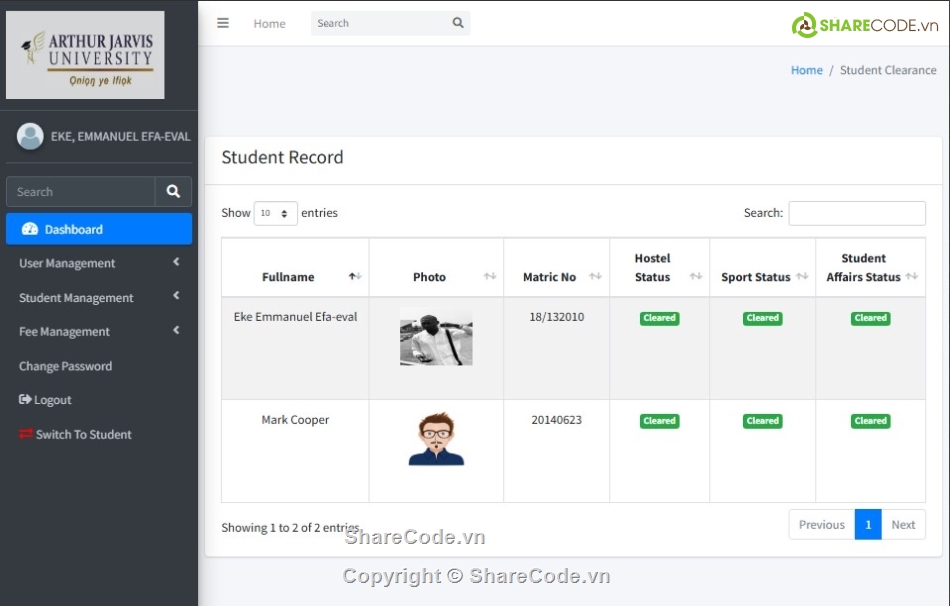Sort by Student Affairs Status column arrow
Viewport: 950px width, 606px height.
912,276
